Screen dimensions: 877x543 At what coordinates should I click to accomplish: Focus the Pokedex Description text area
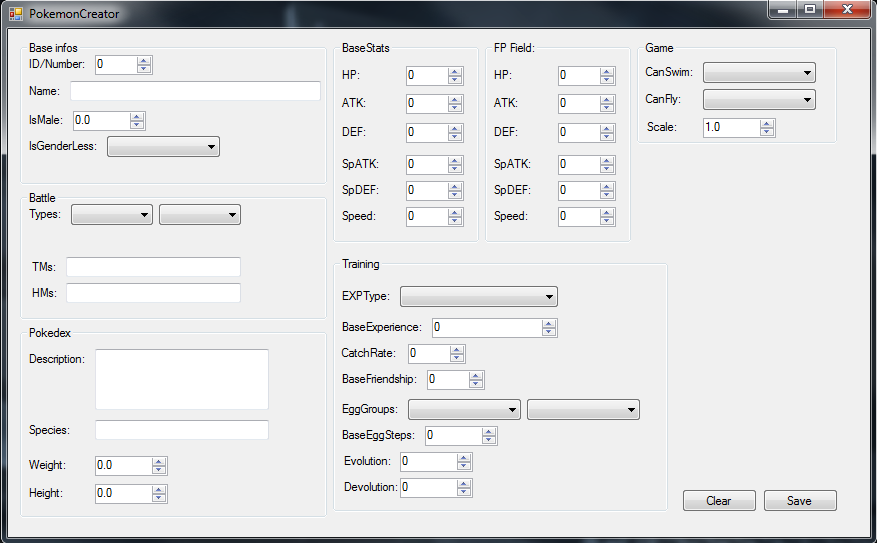[182, 379]
